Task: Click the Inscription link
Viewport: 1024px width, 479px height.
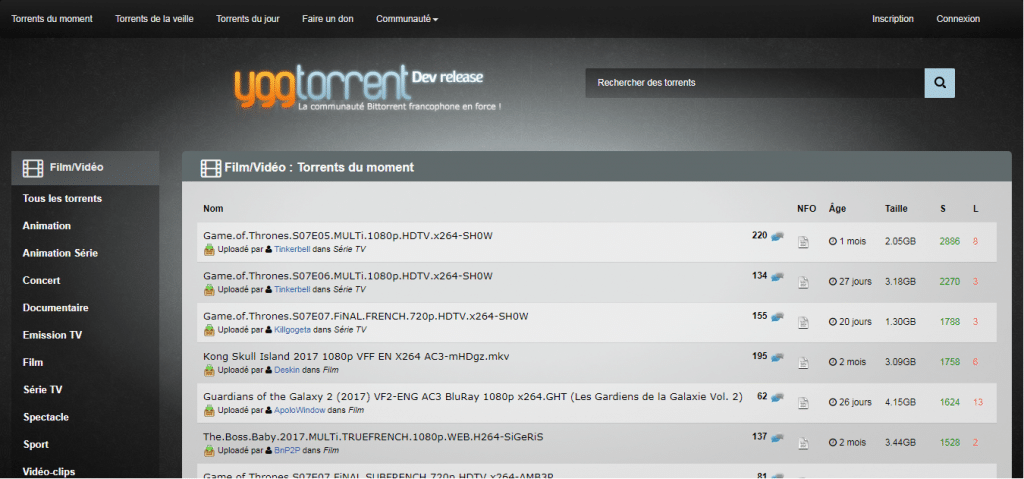Action: [x=892, y=19]
